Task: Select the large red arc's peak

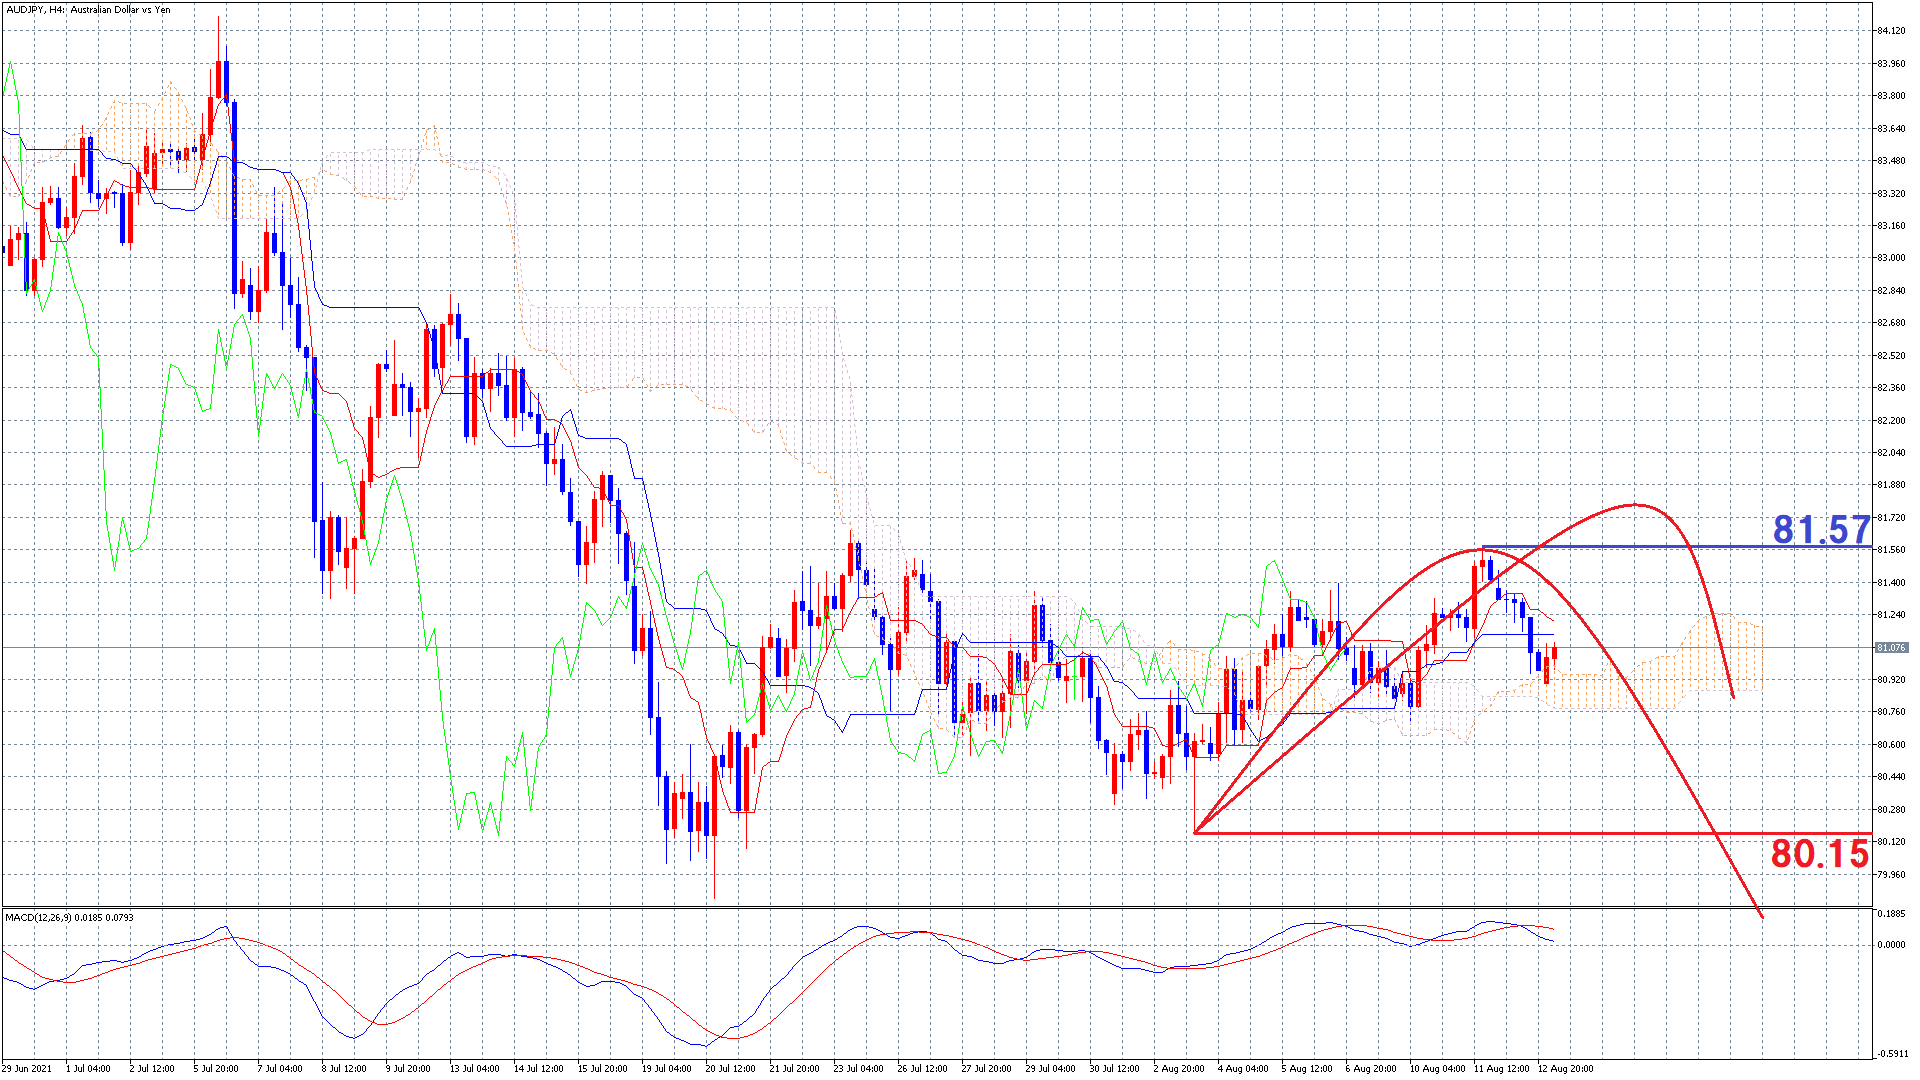Action: pyautogui.click(x=1635, y=505)
